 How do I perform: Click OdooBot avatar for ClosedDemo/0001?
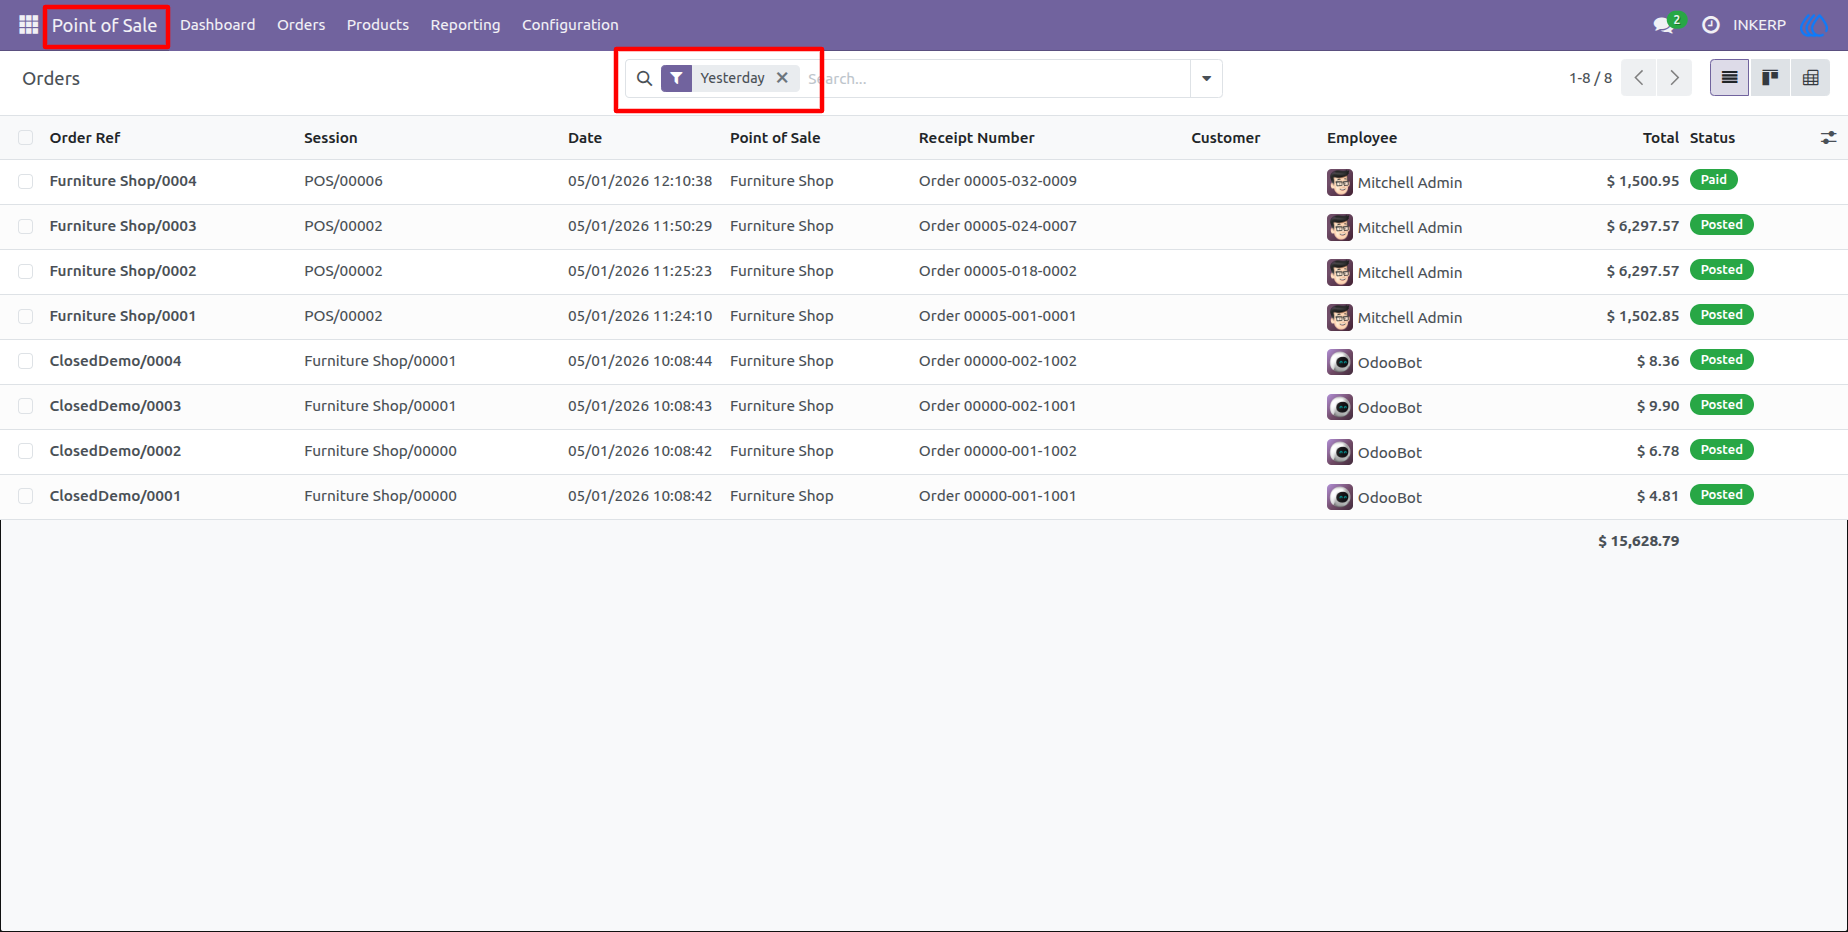(x=1340, y=497)
